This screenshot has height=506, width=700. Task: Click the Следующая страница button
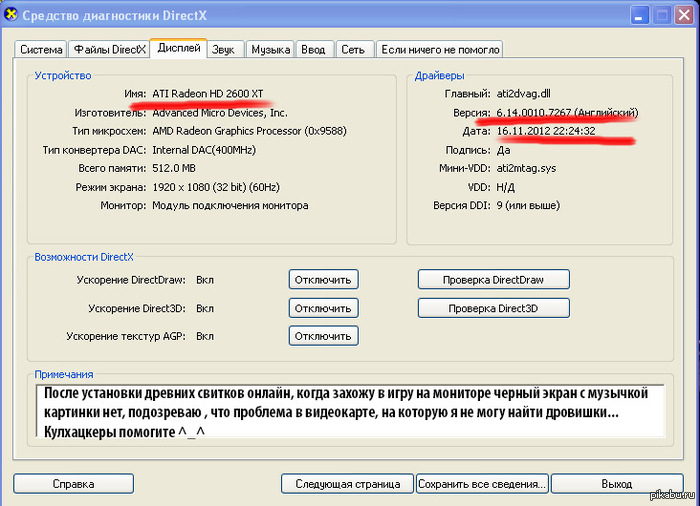point(347,484)
